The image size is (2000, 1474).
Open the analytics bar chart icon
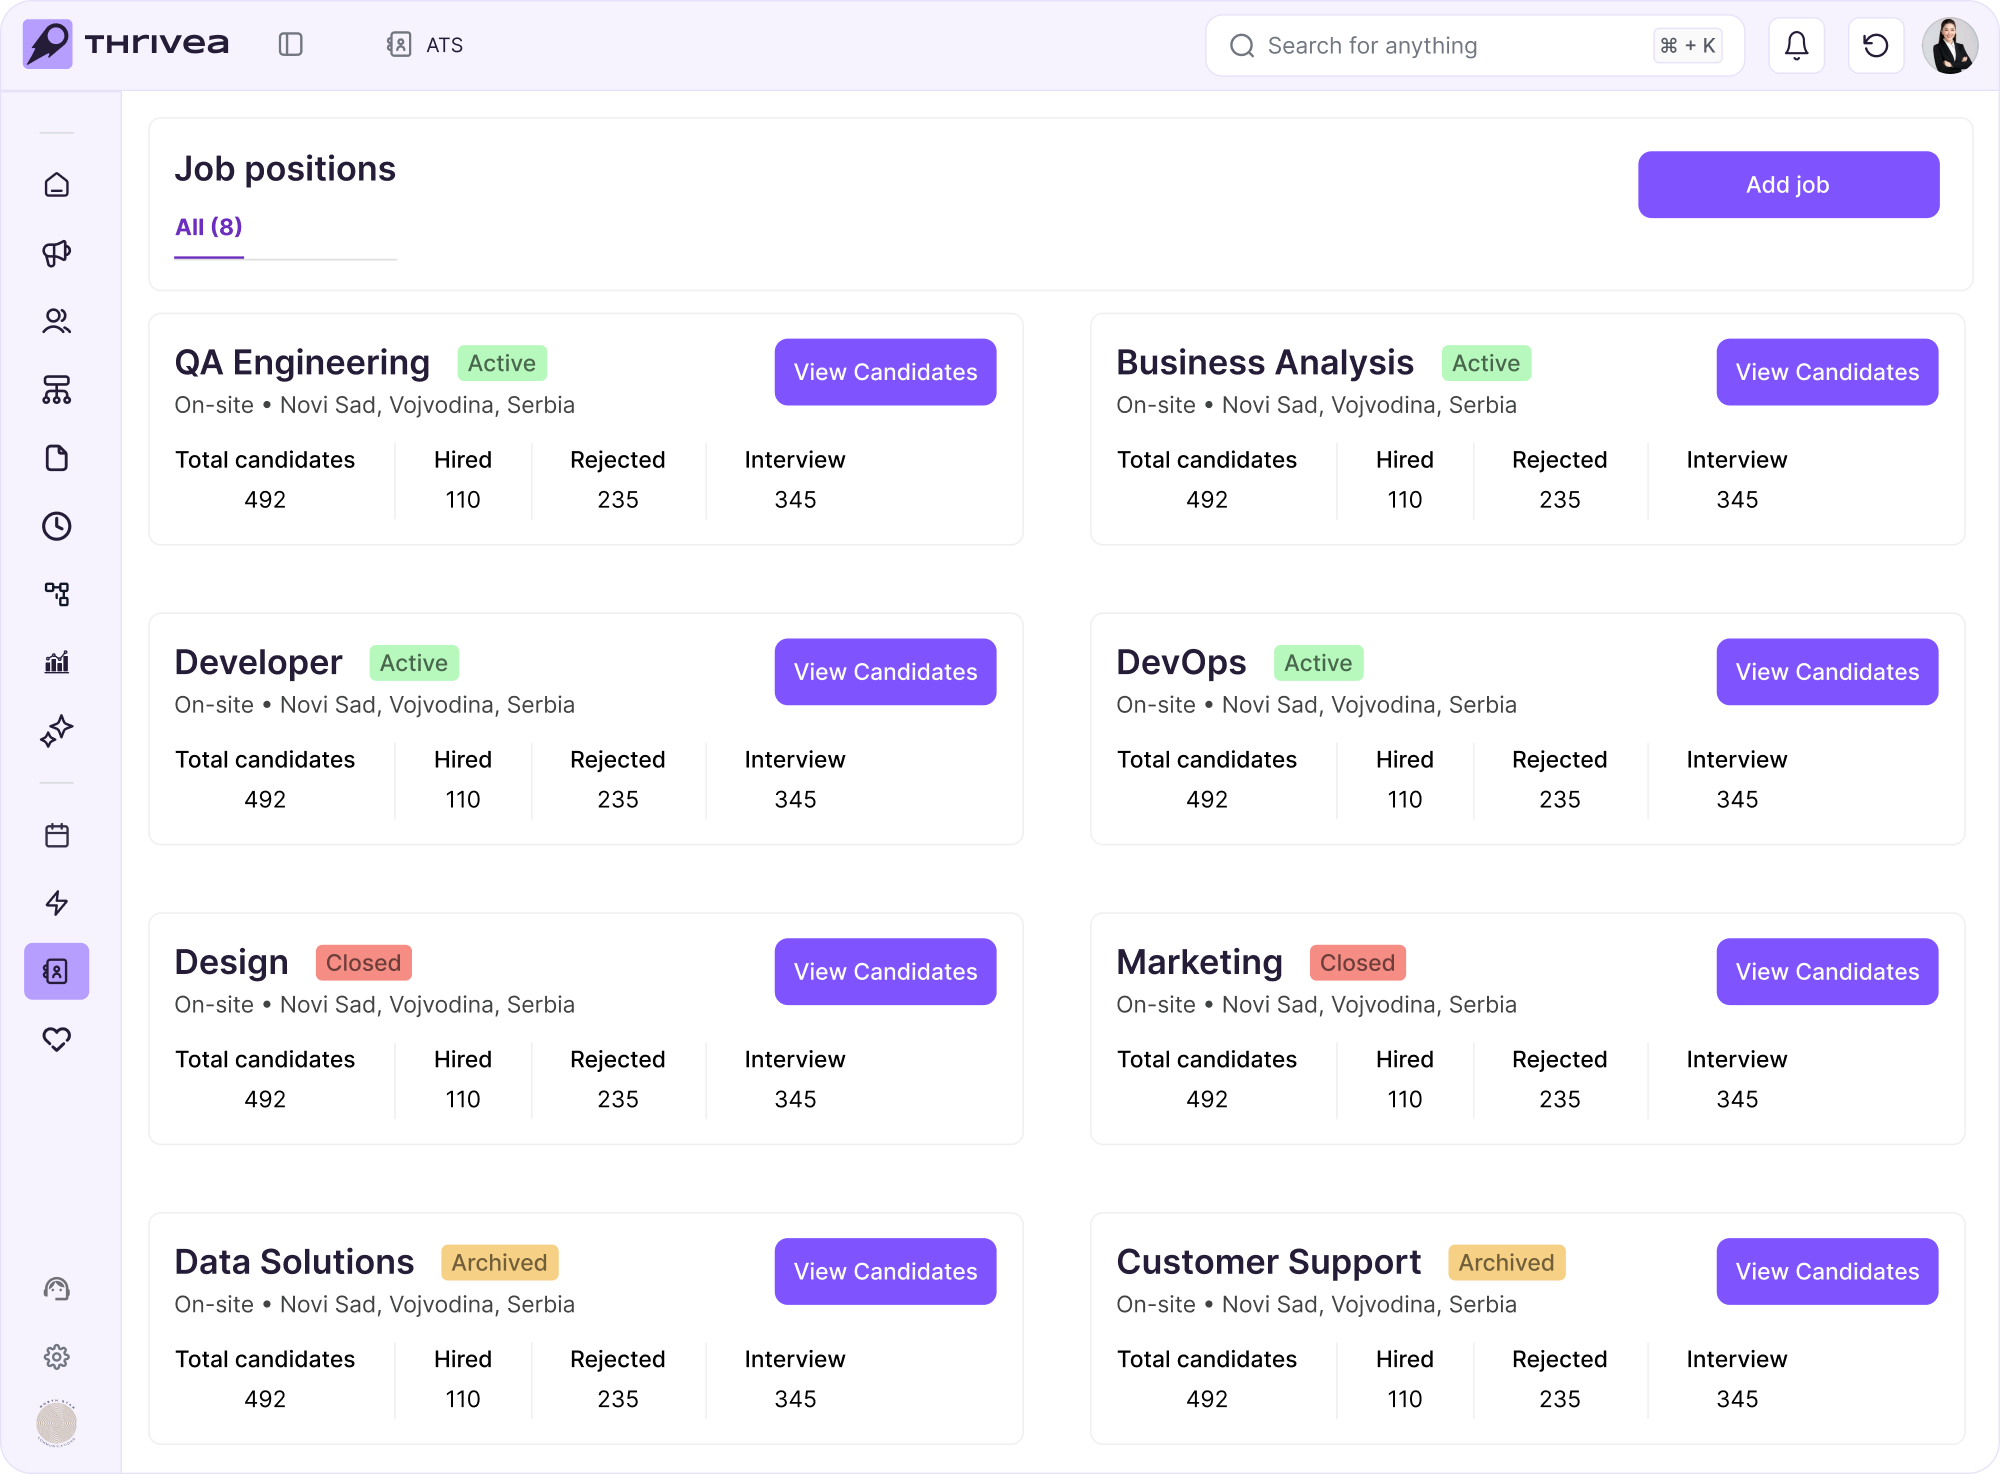click(57, 662)
